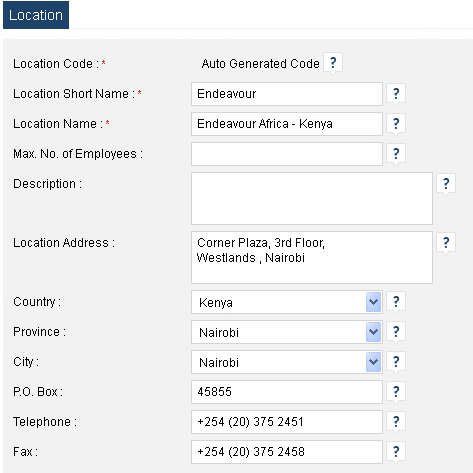Show help for Location Address
Screen dimensions: 473x473
(x=446, y=243)
